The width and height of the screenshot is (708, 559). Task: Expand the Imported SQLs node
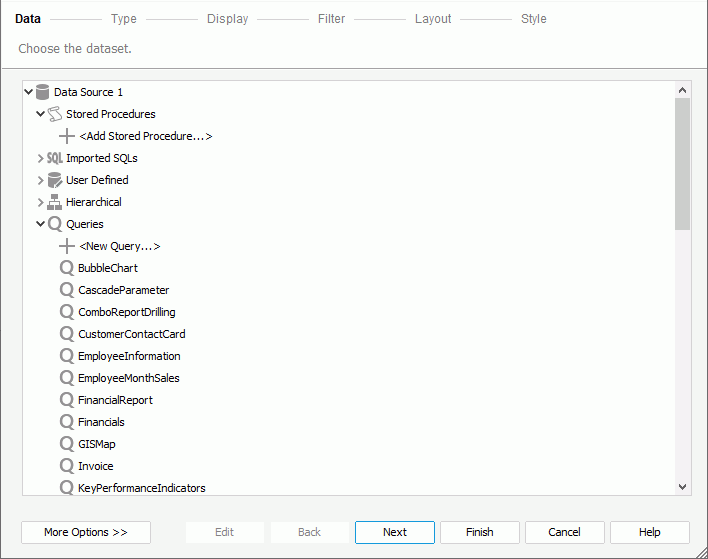point(41,158)
